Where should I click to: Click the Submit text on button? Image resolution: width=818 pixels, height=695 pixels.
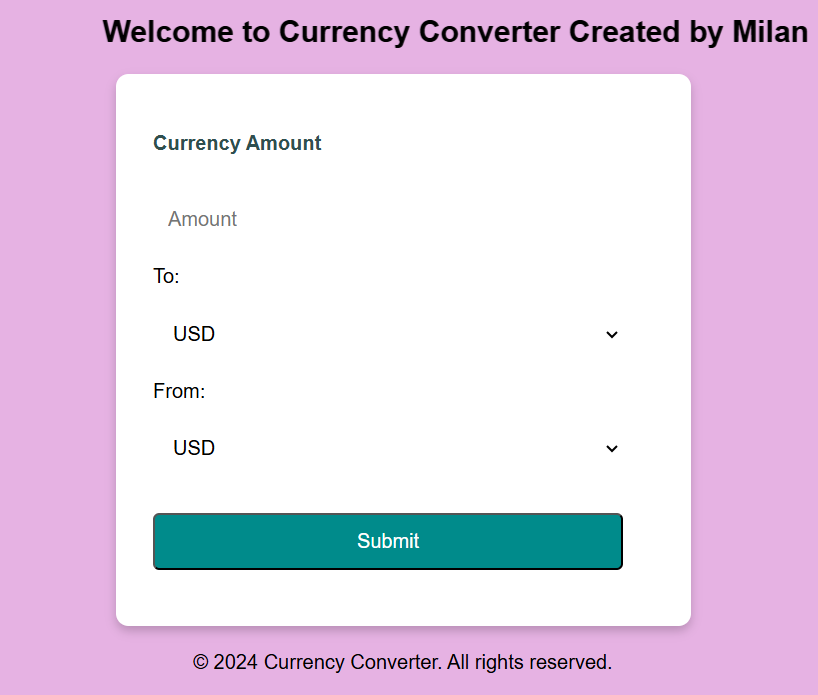pos(388,541)
